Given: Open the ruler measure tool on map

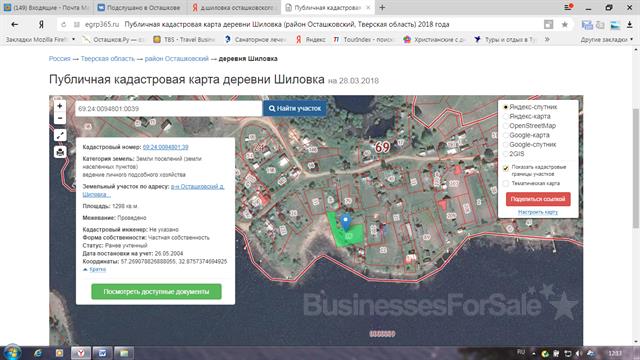Looking at the screenshot, I should (60, 135).
